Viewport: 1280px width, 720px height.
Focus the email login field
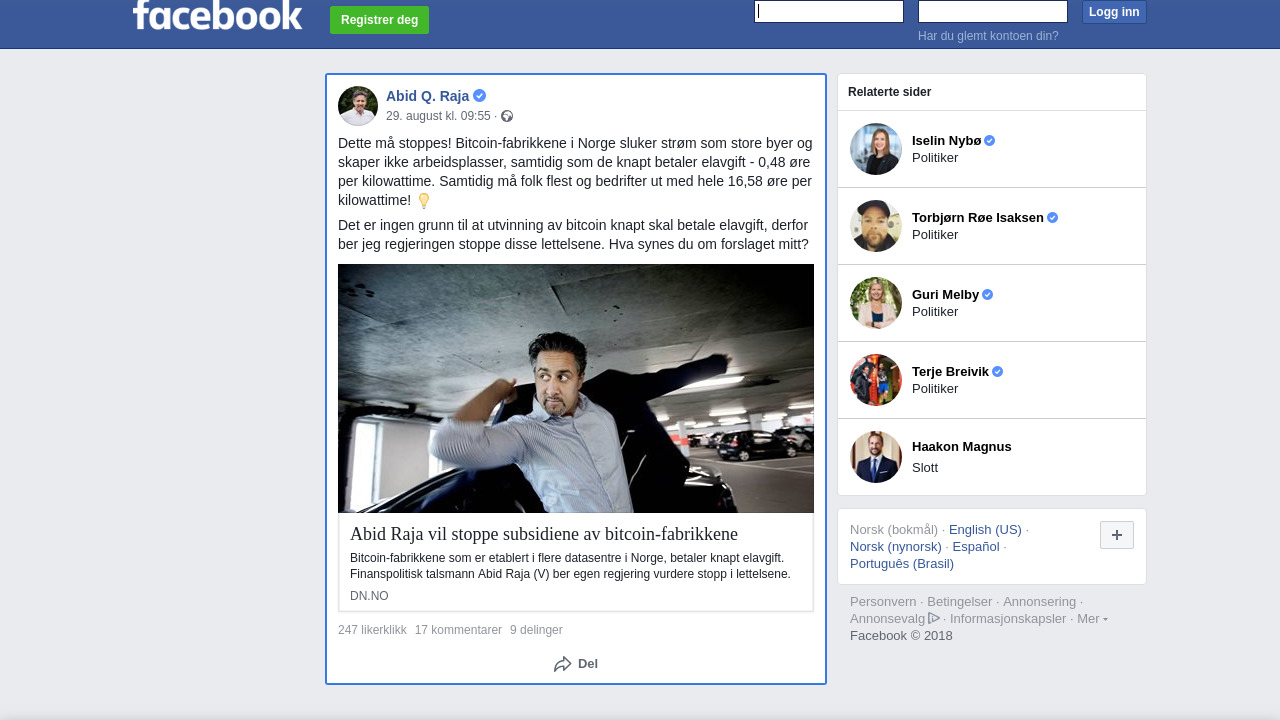tap(829, 11)
